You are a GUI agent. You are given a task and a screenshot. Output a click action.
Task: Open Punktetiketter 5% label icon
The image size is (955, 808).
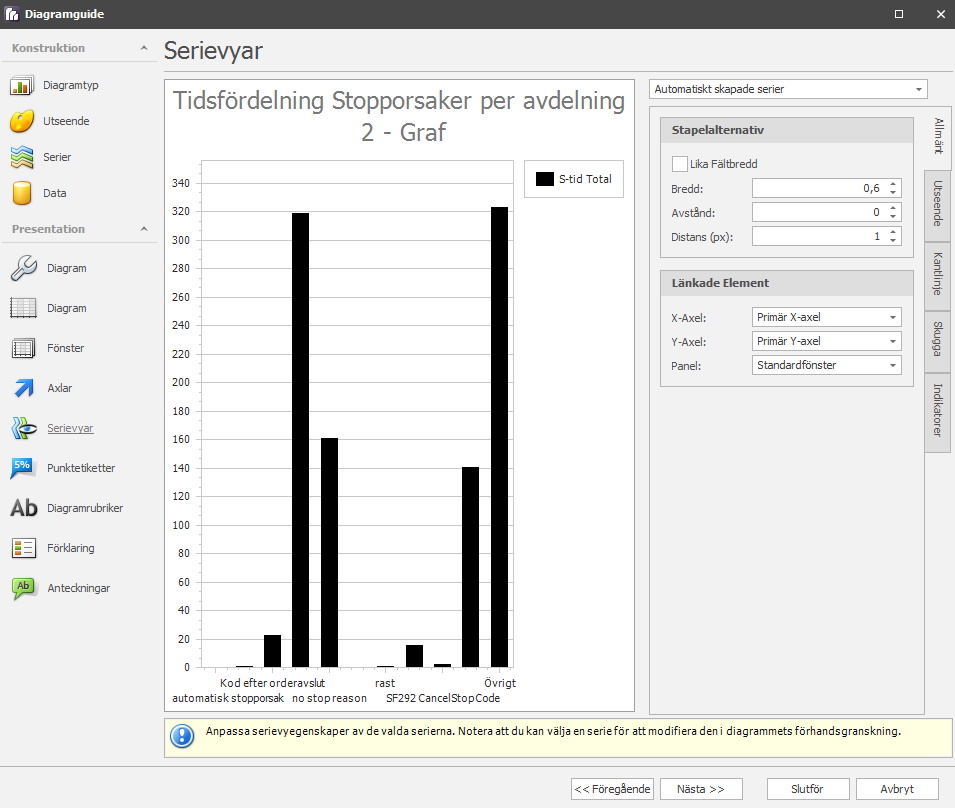point(24,468)
